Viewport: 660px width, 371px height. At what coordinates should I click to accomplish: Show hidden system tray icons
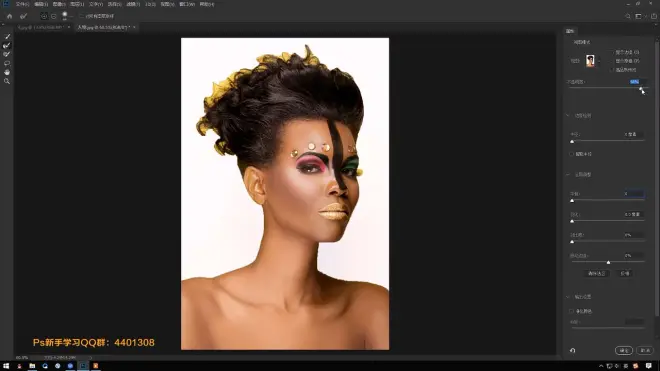pyautogui.click(x=601, y=366)
